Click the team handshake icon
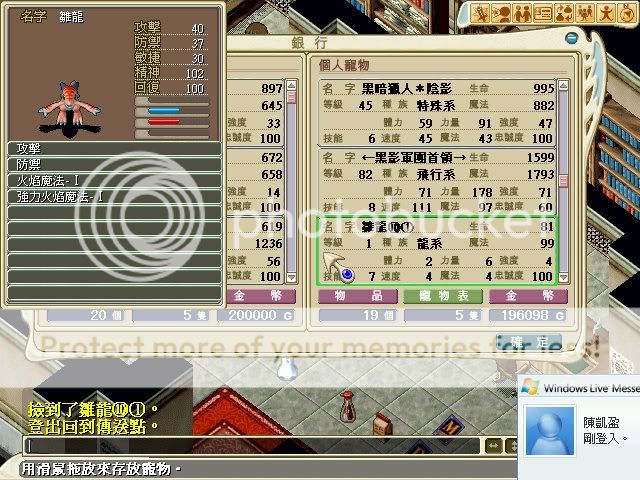Screen dimensions: 640x480 [x=523, y=13]
